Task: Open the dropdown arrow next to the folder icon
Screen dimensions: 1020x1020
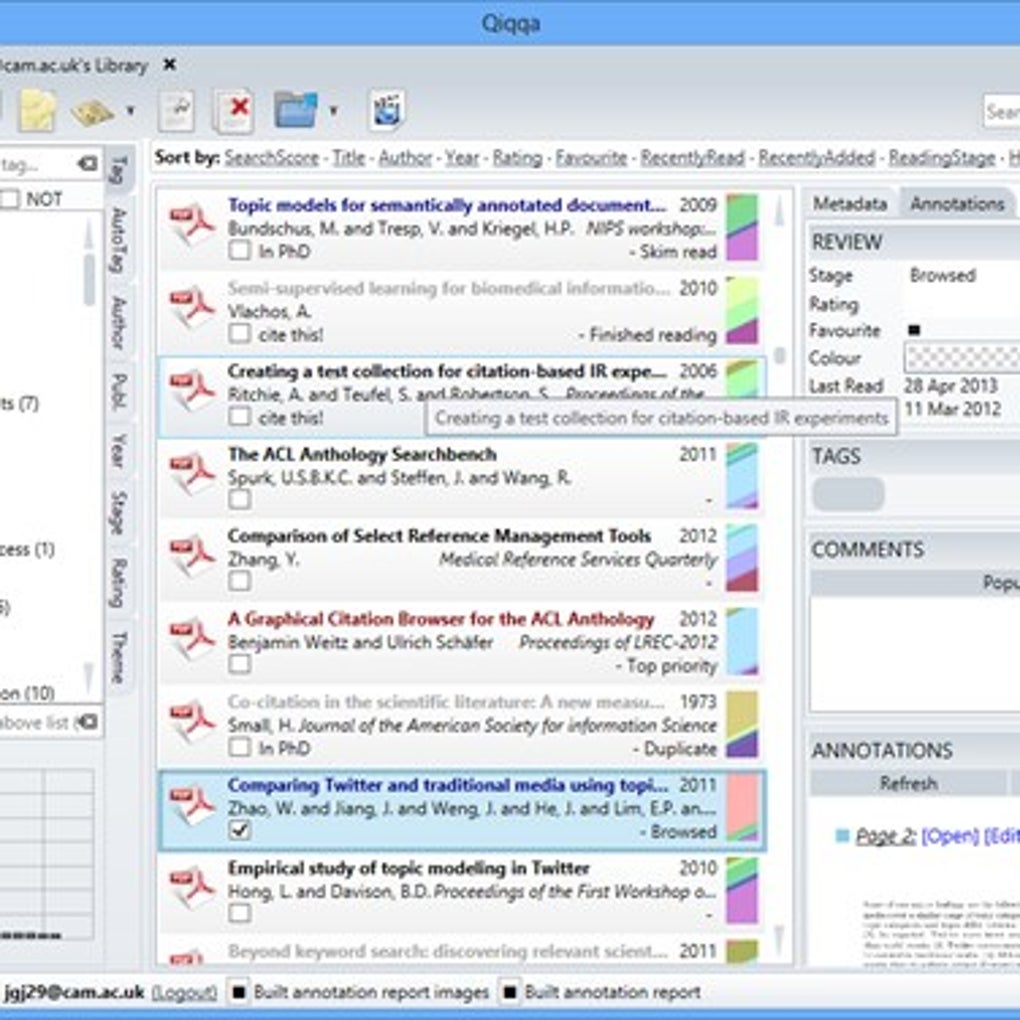Action: coord(333,108)
